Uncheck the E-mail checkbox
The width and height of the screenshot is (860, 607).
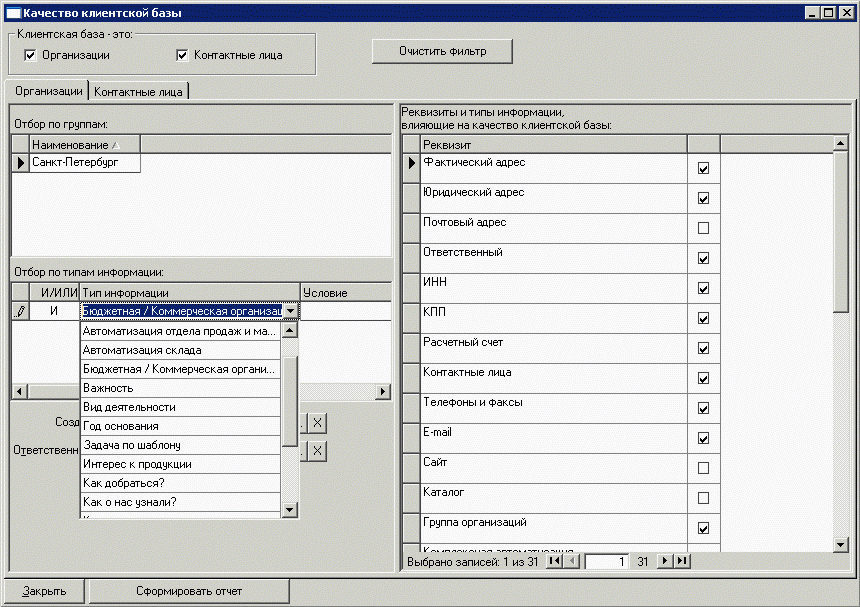coord(703,438)
